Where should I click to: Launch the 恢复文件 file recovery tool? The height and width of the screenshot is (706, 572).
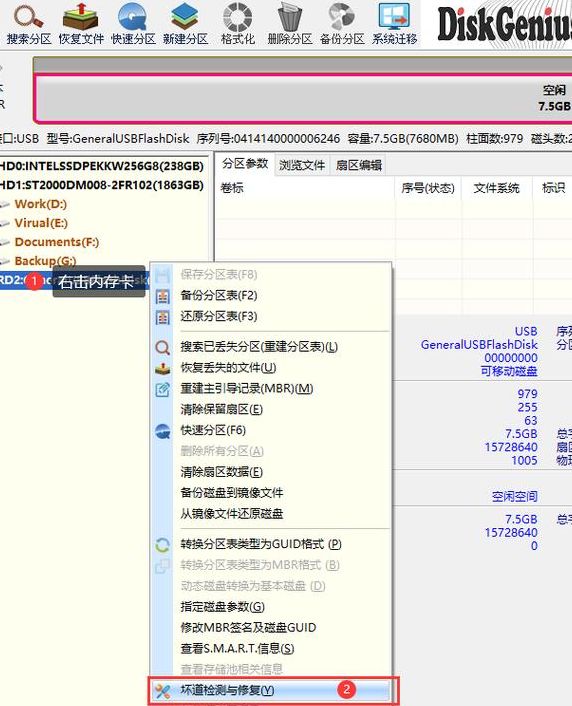(81, 24)
